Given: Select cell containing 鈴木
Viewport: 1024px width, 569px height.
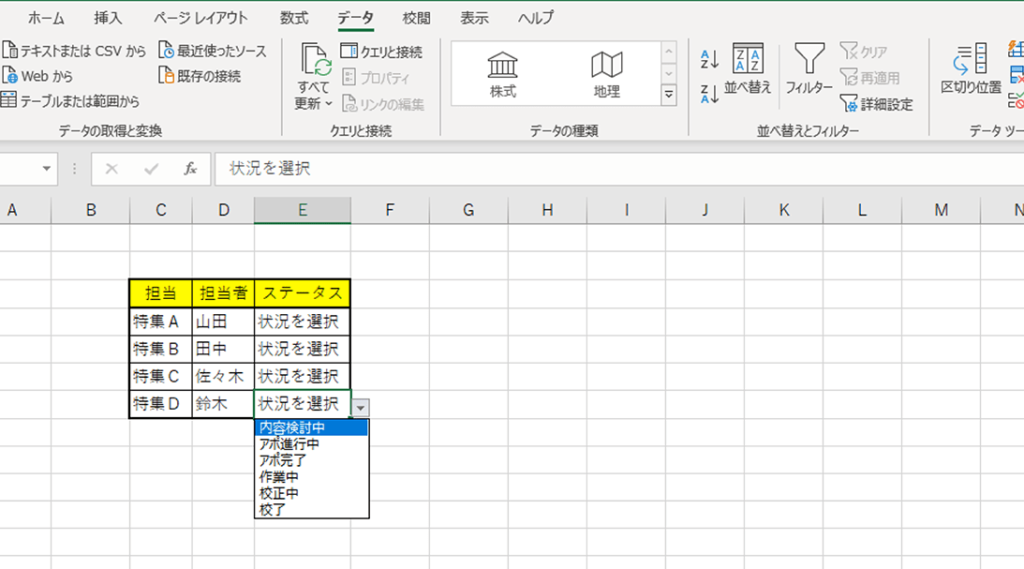Looking at the screenshot, I should 223,404.
